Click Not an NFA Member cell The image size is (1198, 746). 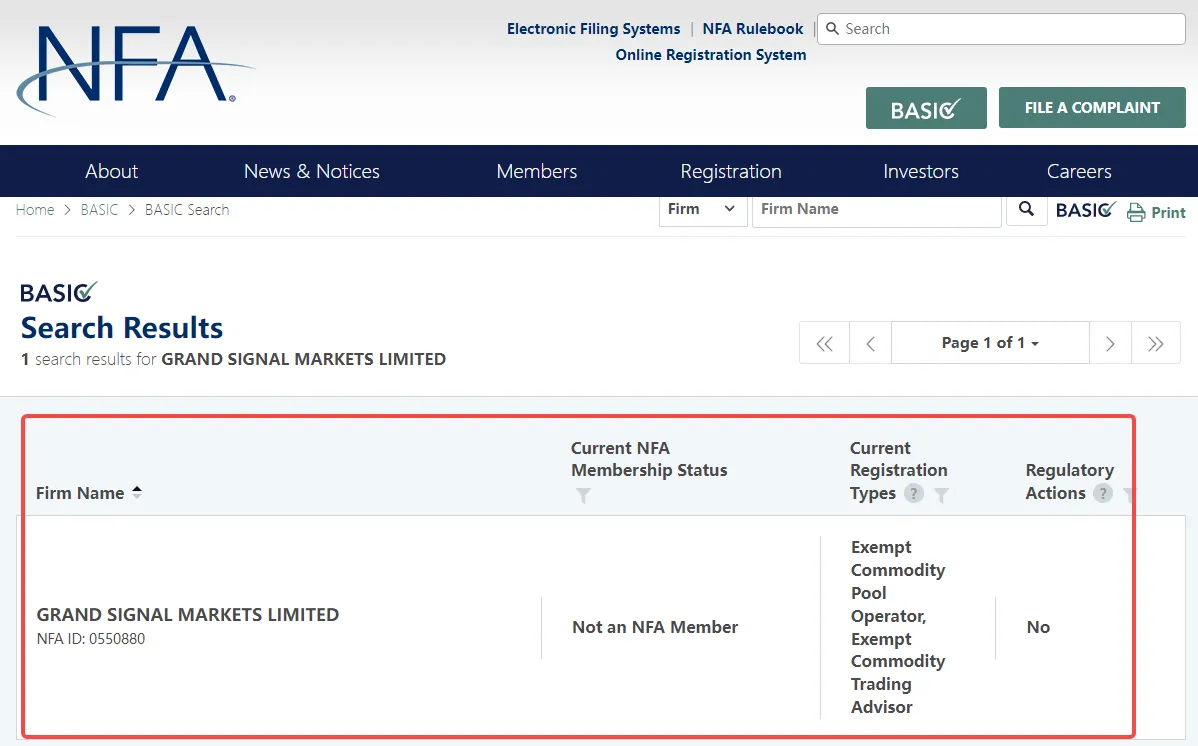655,628
